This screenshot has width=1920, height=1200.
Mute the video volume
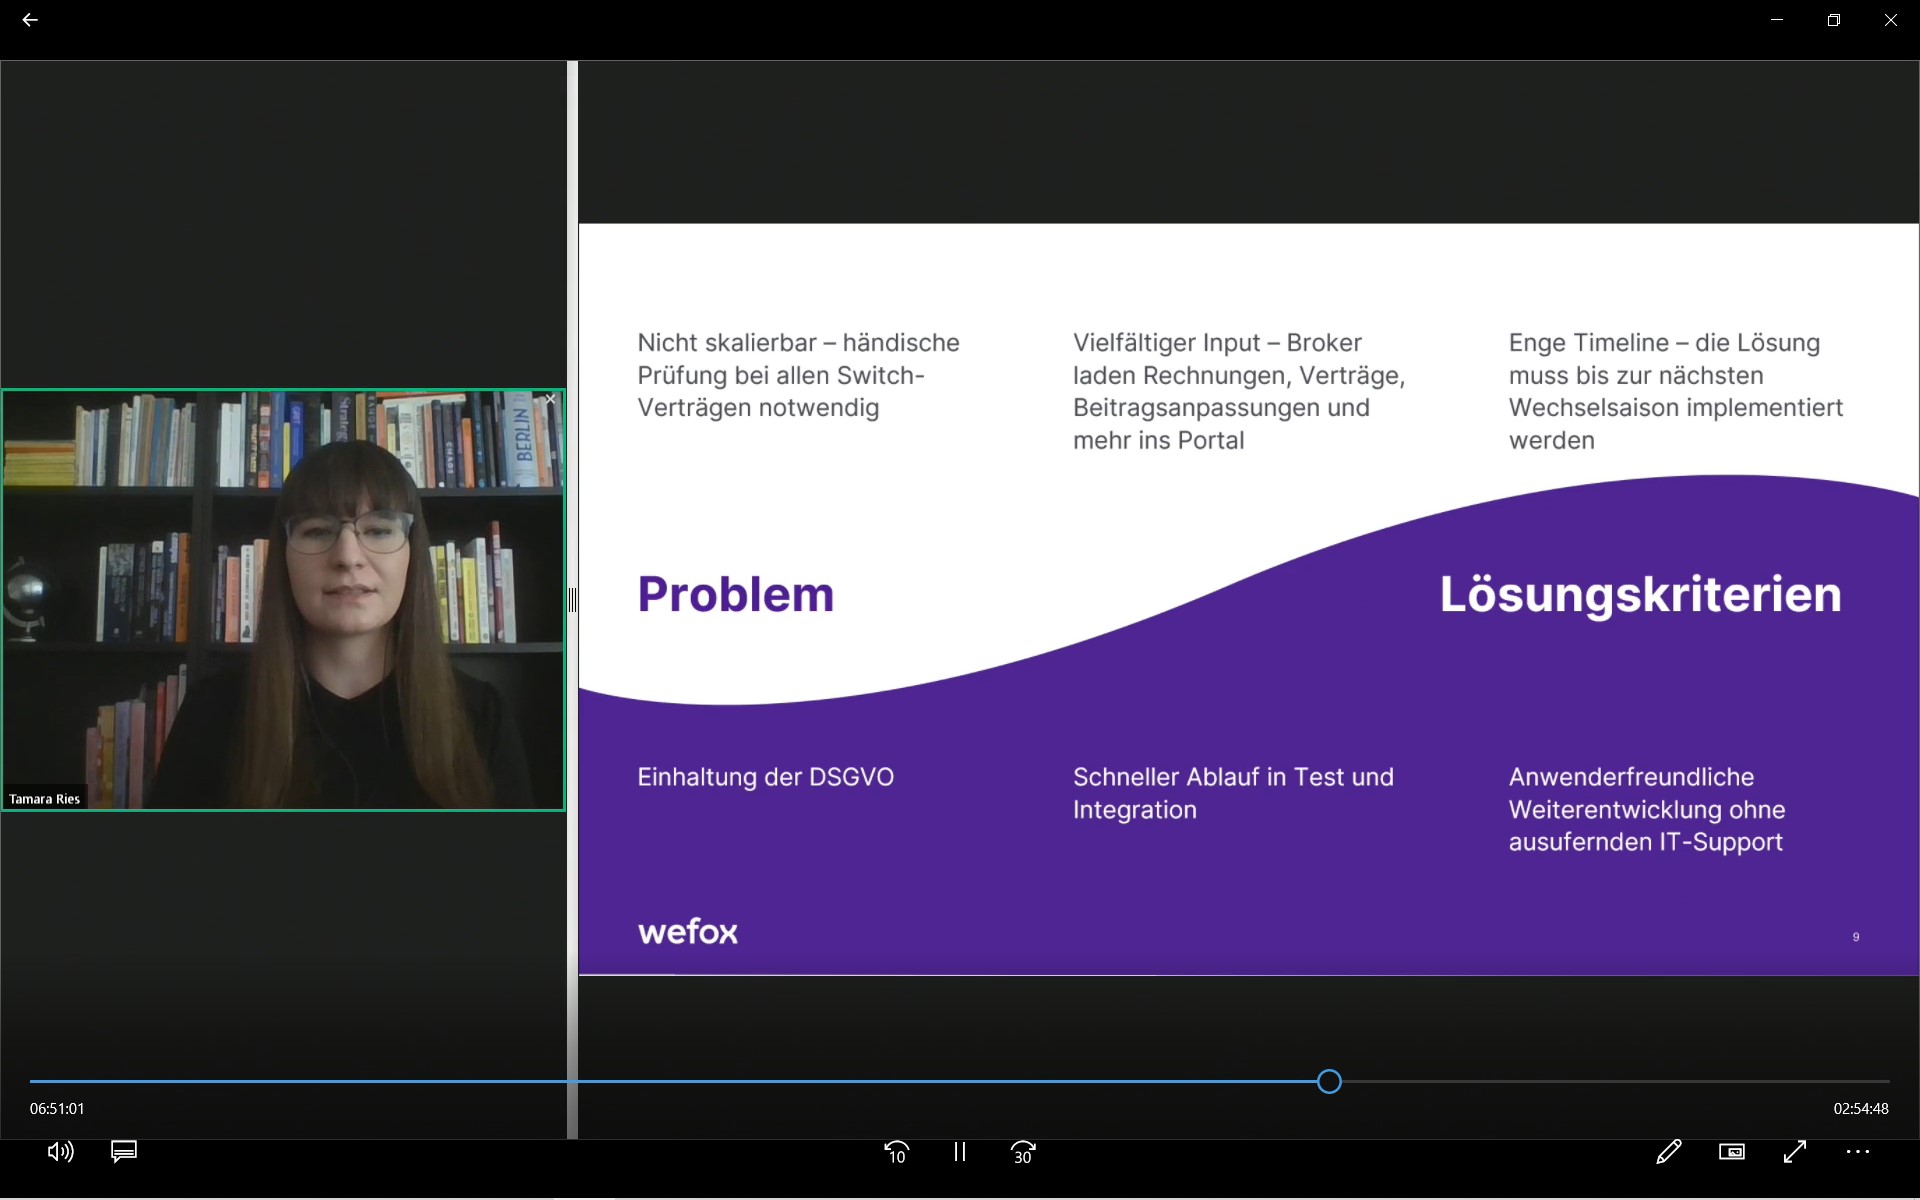[60, 1152]
